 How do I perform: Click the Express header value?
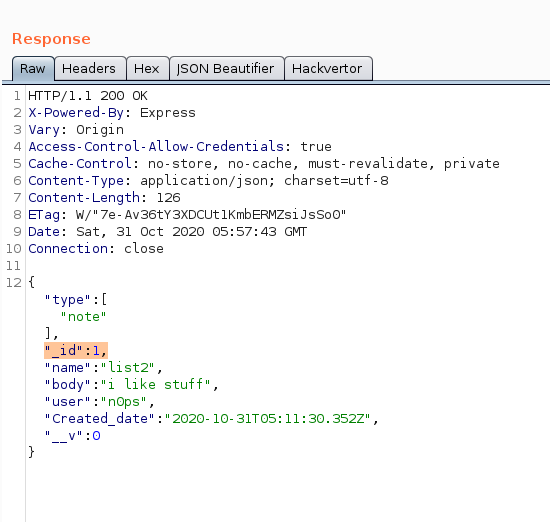coord(168,113)
